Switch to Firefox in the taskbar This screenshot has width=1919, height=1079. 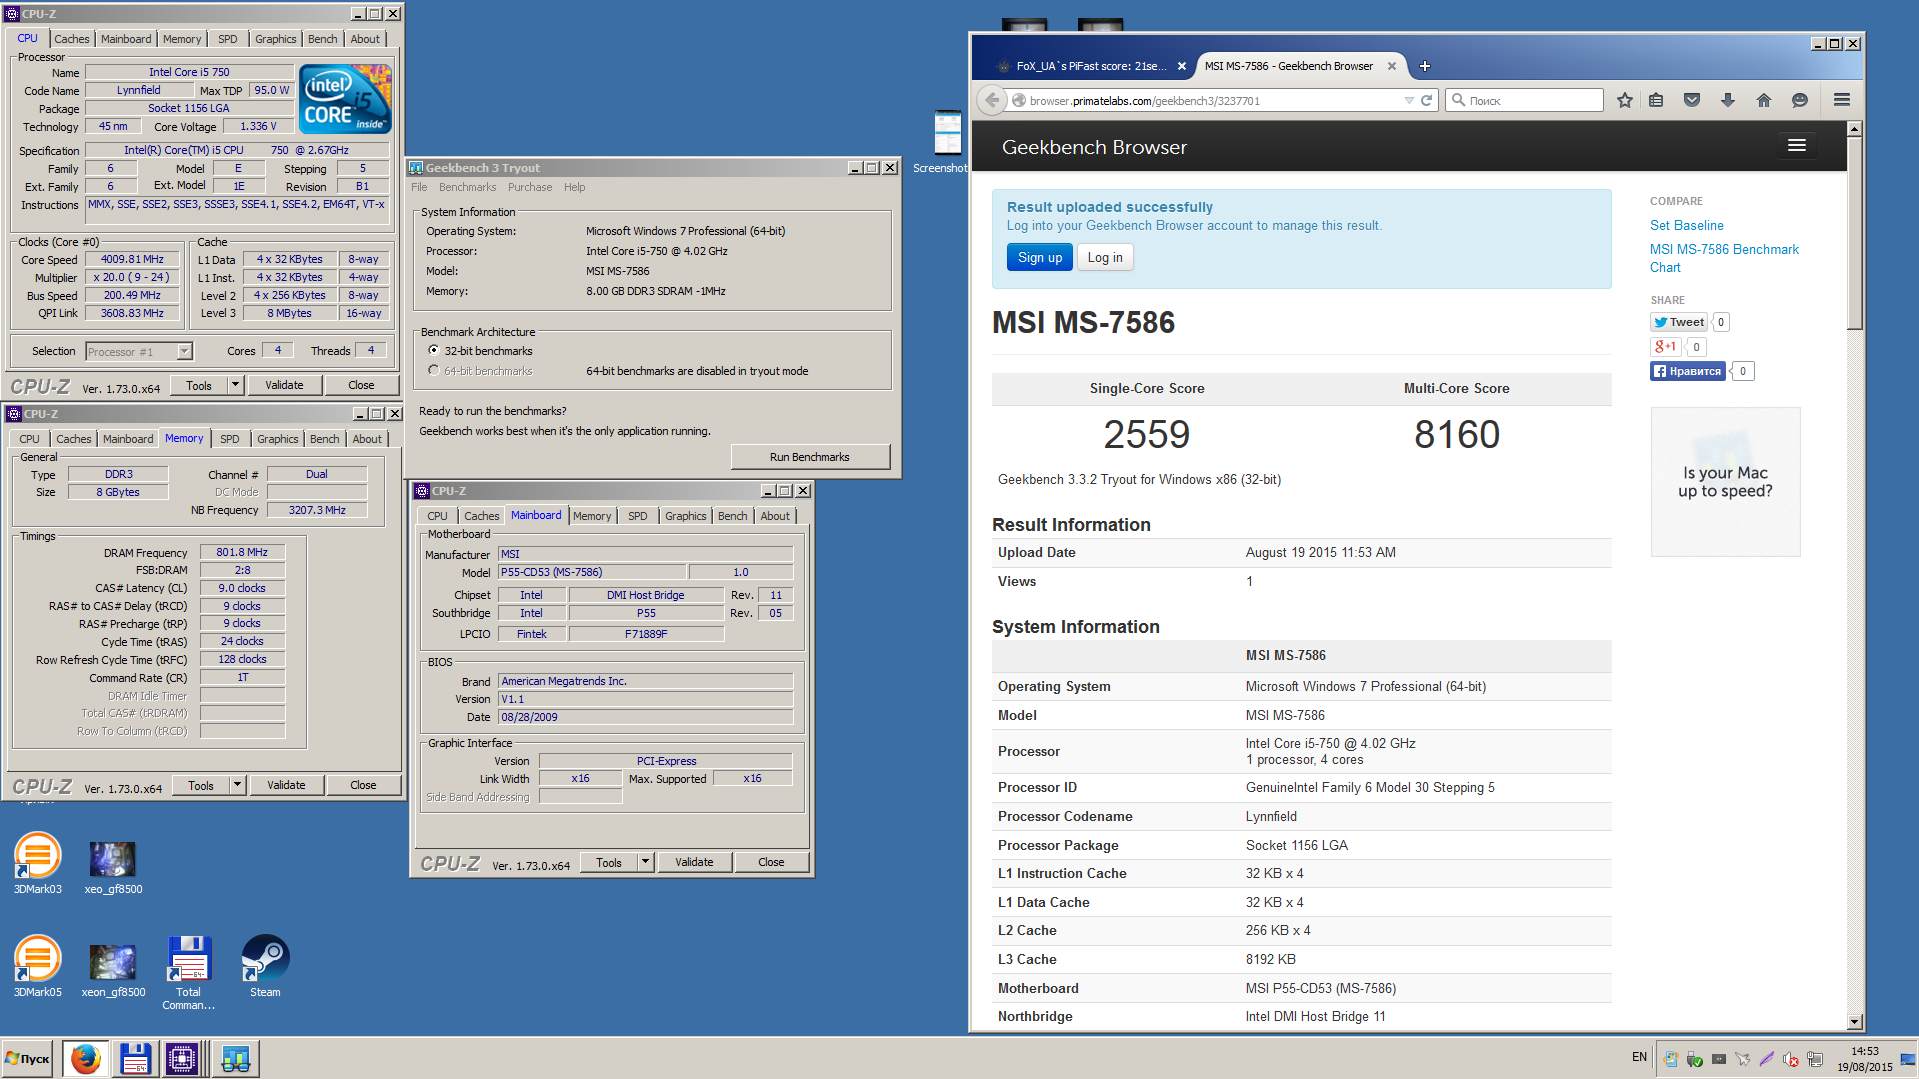86,1058
